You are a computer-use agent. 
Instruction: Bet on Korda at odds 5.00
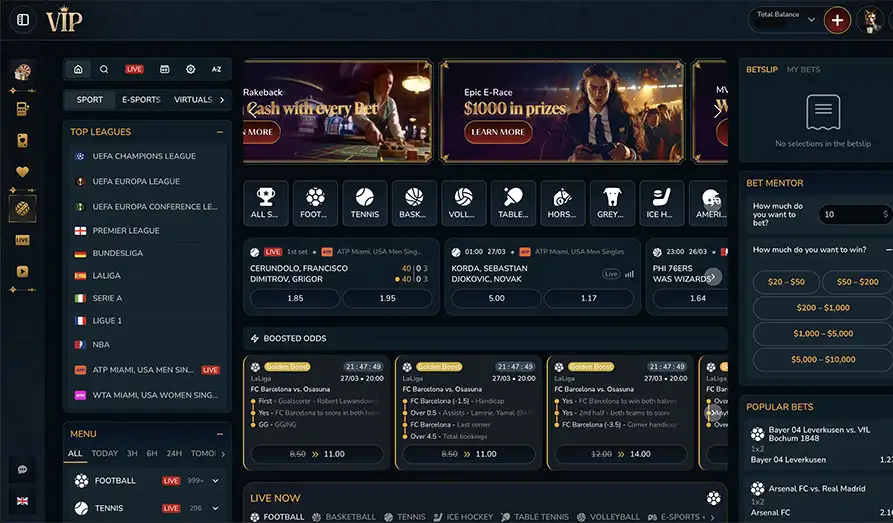click(497, 299)
